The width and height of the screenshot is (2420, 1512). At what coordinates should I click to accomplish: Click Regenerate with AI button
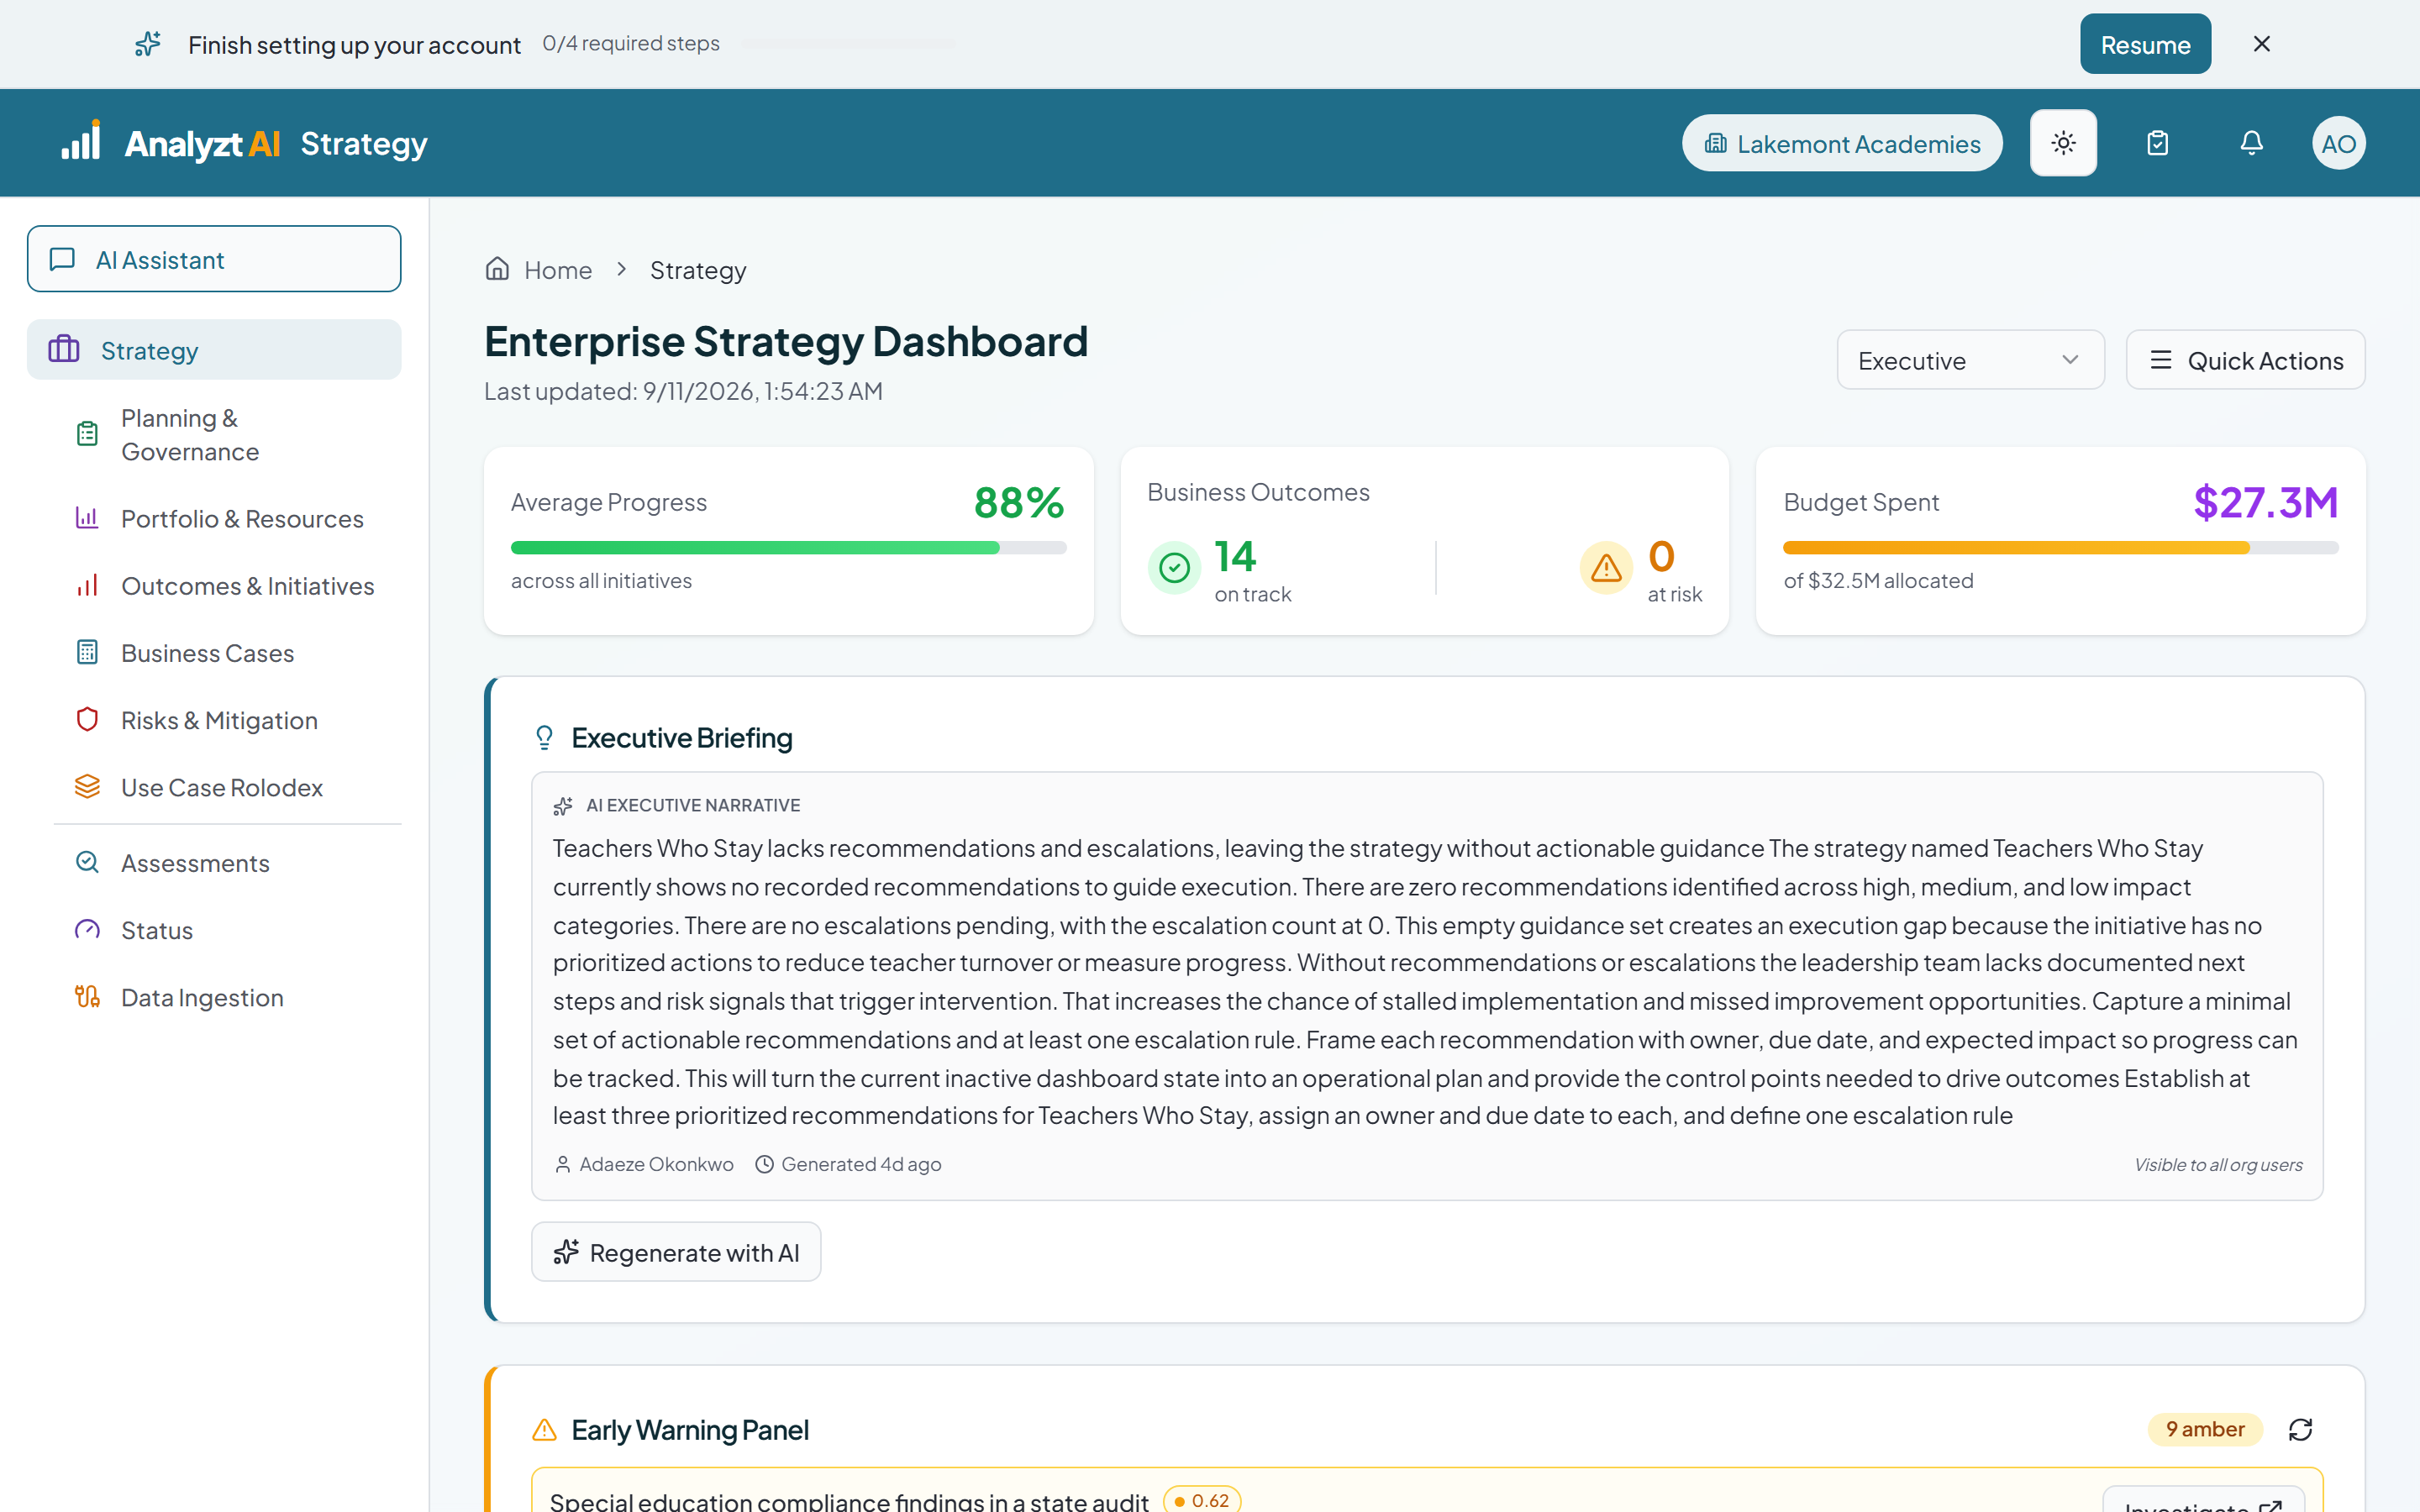pos(676,1252)
